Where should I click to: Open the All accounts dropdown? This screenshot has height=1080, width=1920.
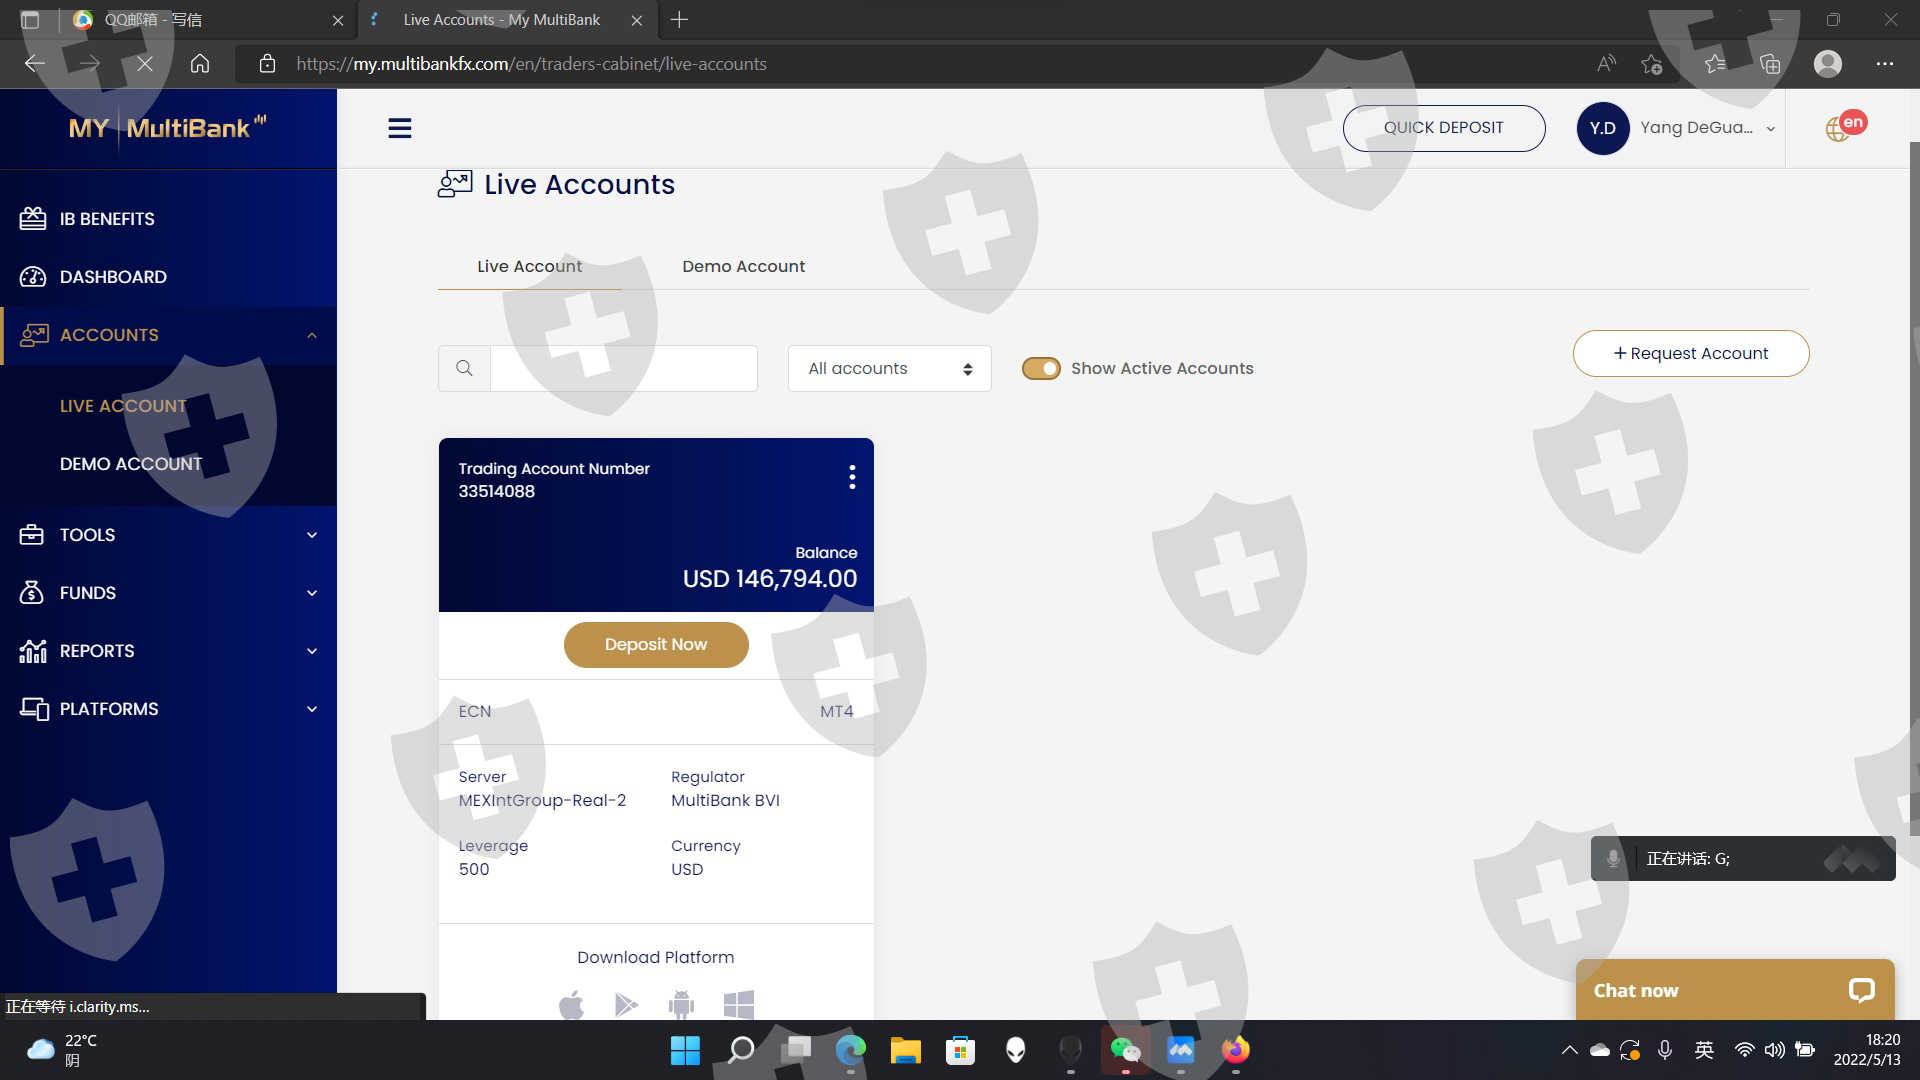(x=889, y=368)
